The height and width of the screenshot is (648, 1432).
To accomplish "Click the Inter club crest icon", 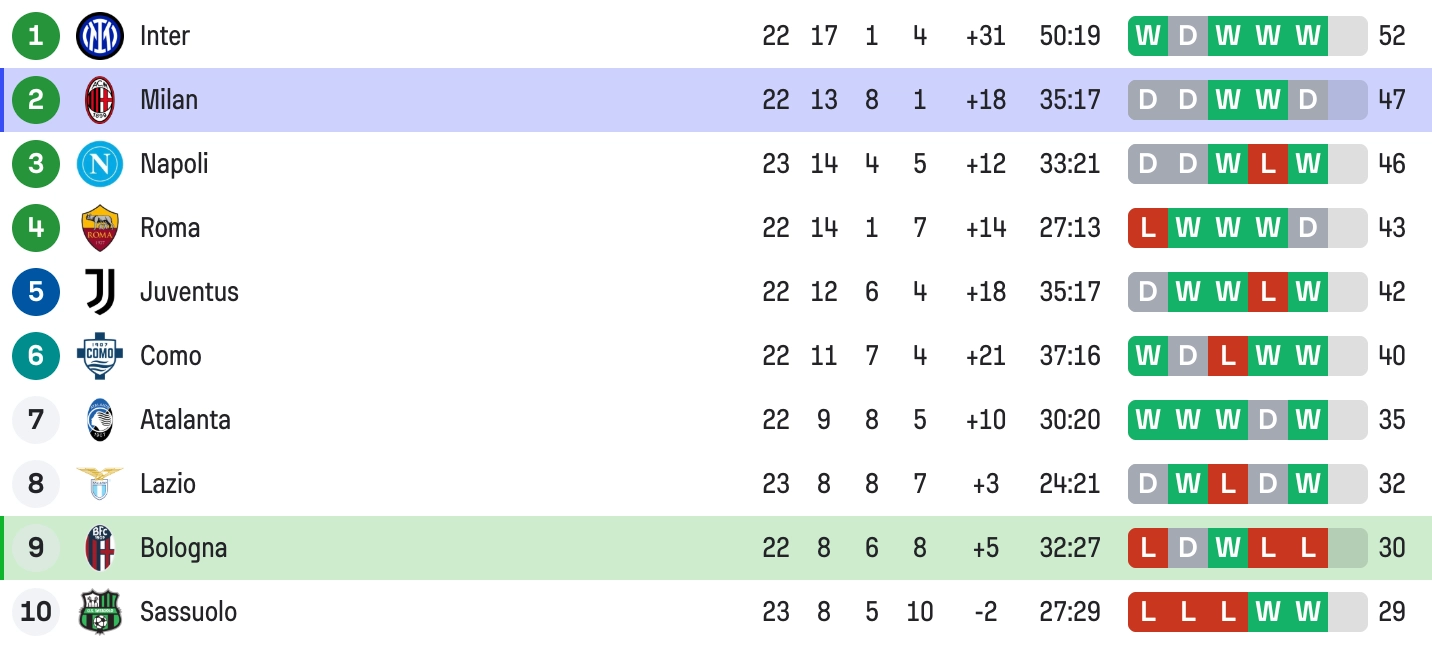I will click(100, 36).
